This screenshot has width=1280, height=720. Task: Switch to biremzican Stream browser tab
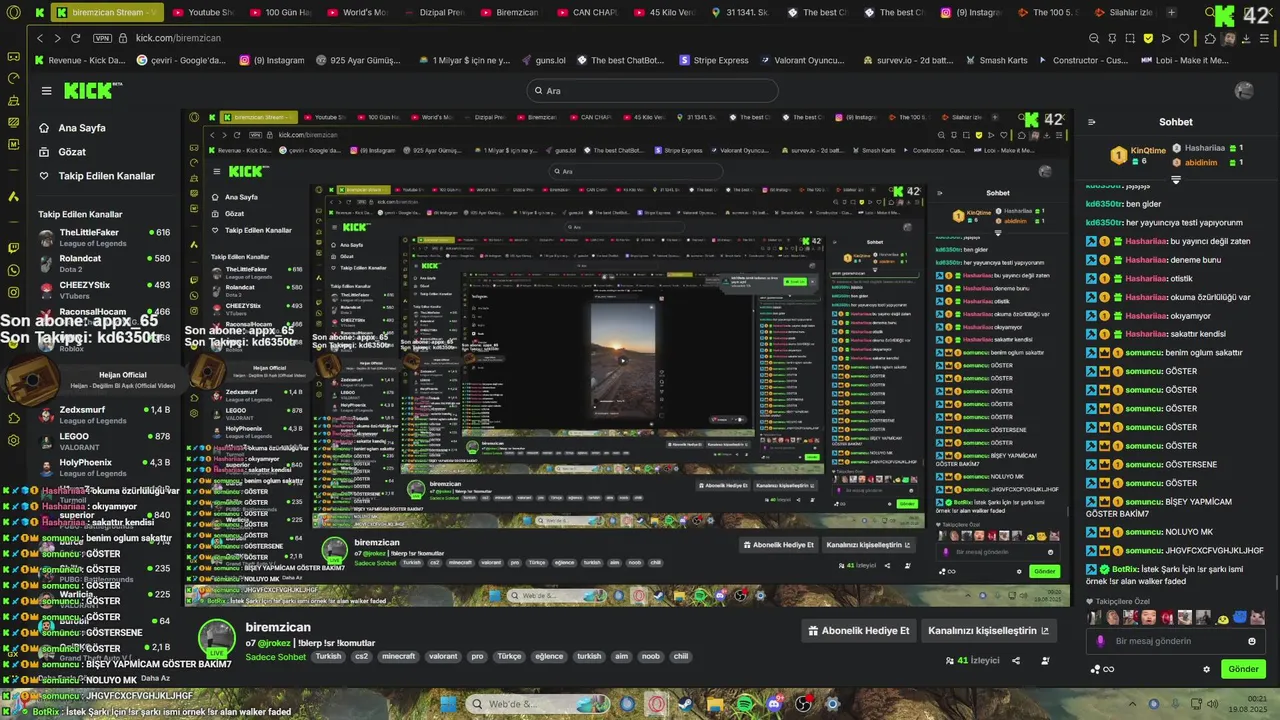106,13
